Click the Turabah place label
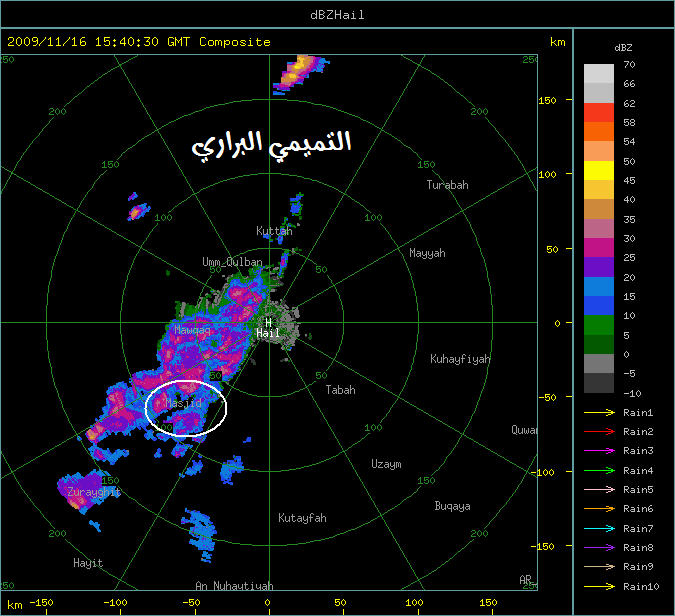The width and height of the screenshot is (675, 616). point(447,185)
